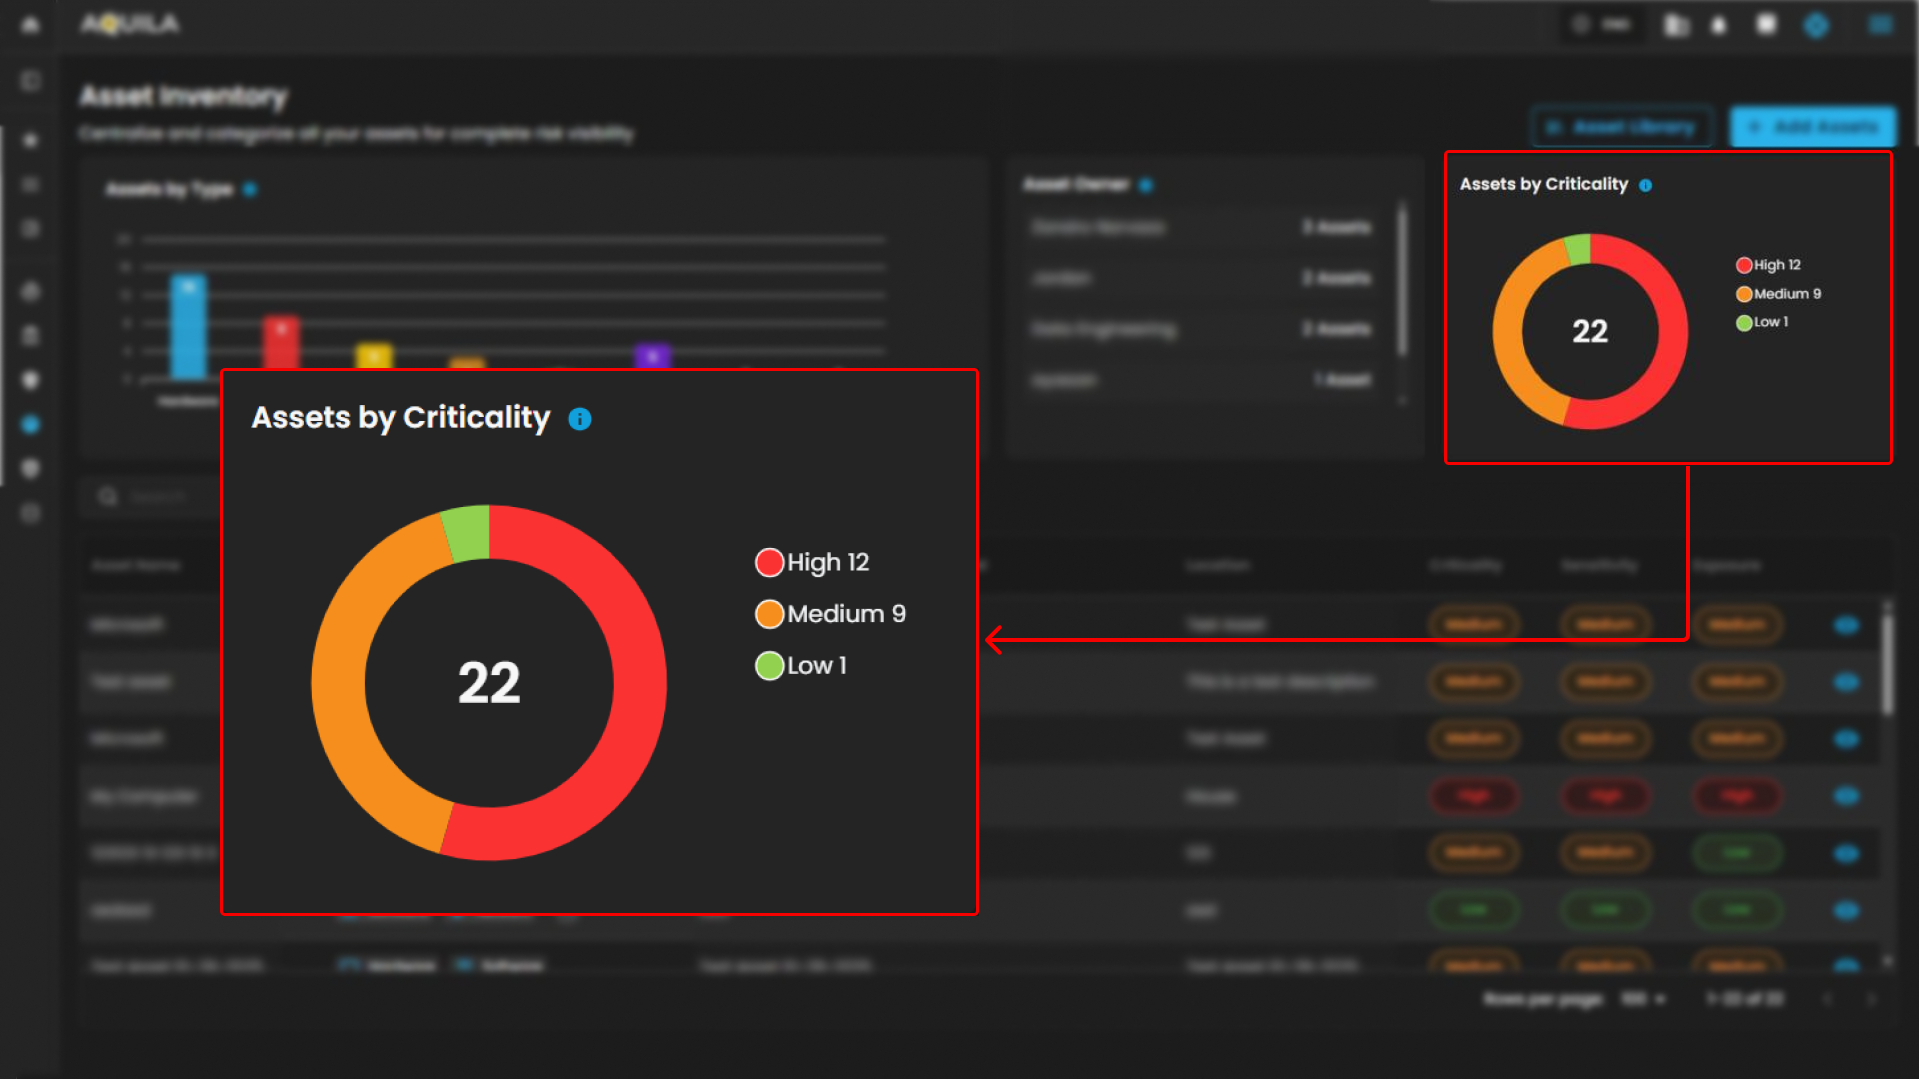Select the highlighted blue icon in left sidebar
The image size is (1919, 1079).
tap(30, 425)
